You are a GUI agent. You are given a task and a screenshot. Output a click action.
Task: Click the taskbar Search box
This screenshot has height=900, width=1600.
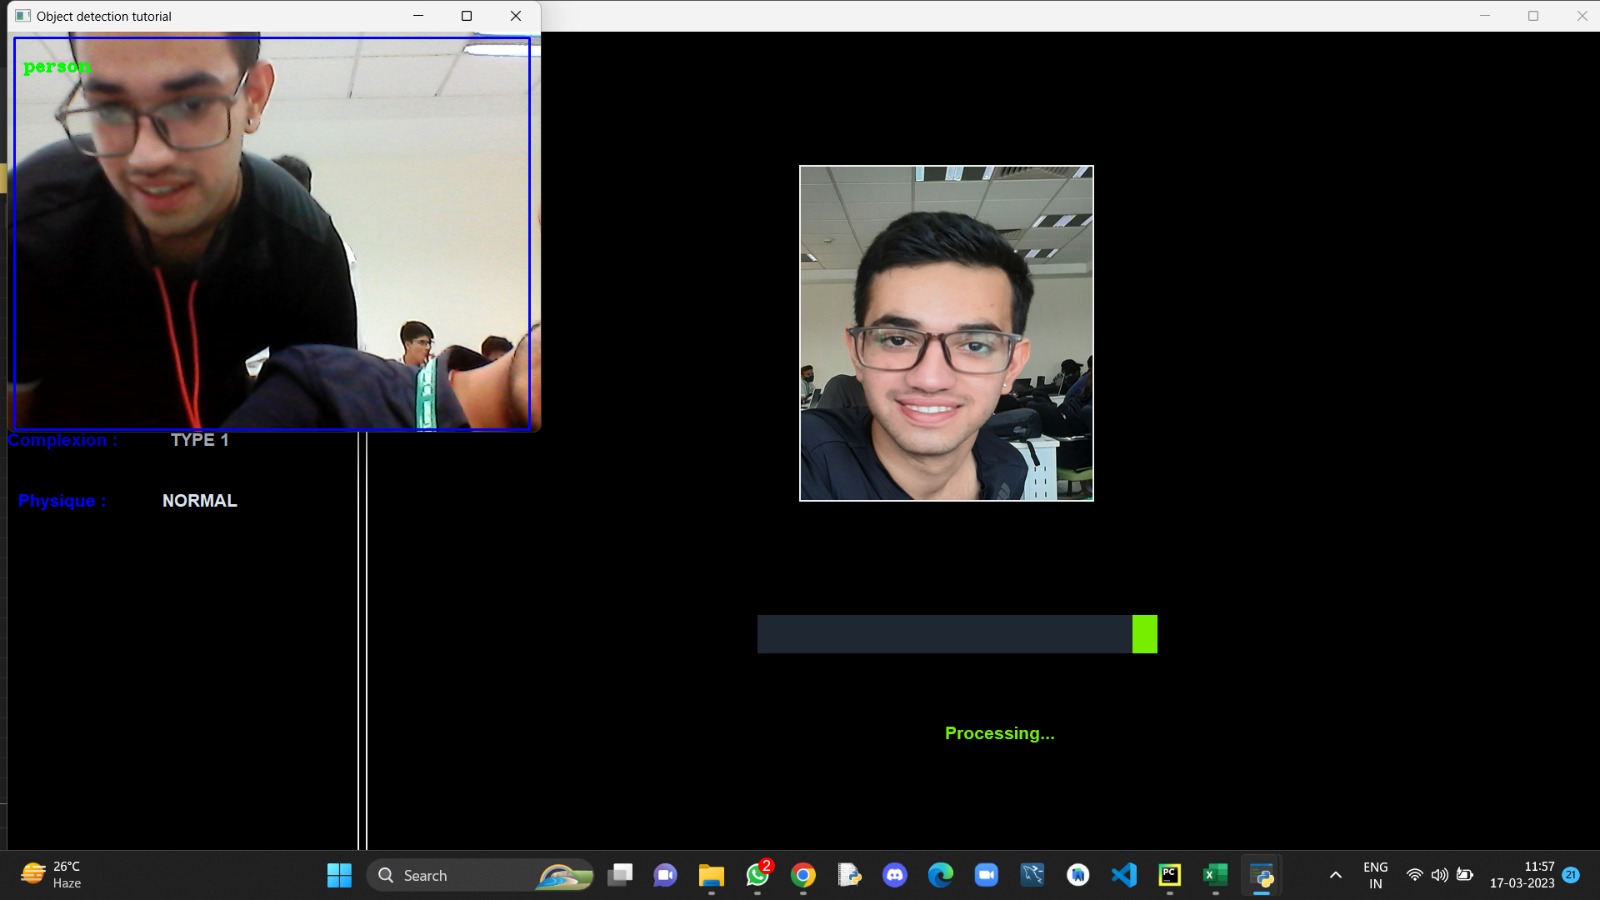coord(480,875)
